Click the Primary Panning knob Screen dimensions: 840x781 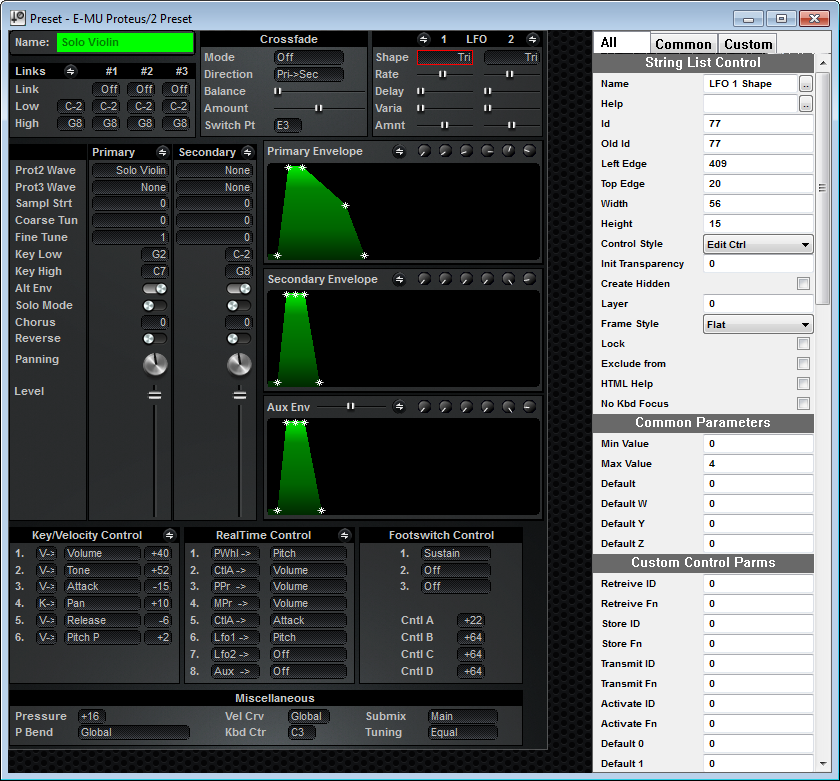tap(155, 364)
